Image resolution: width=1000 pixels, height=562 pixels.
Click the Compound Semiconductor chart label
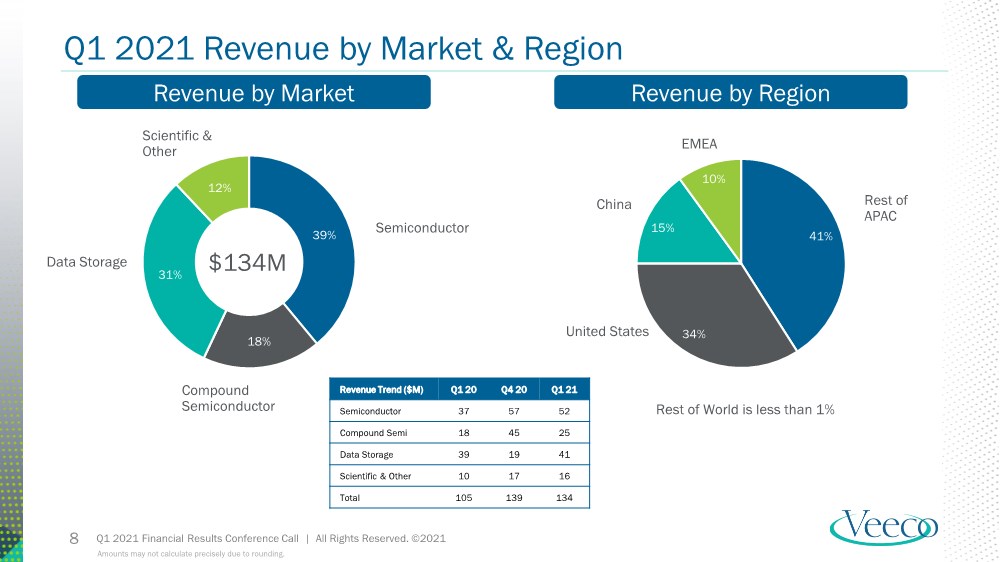click(x=228, y=398)
